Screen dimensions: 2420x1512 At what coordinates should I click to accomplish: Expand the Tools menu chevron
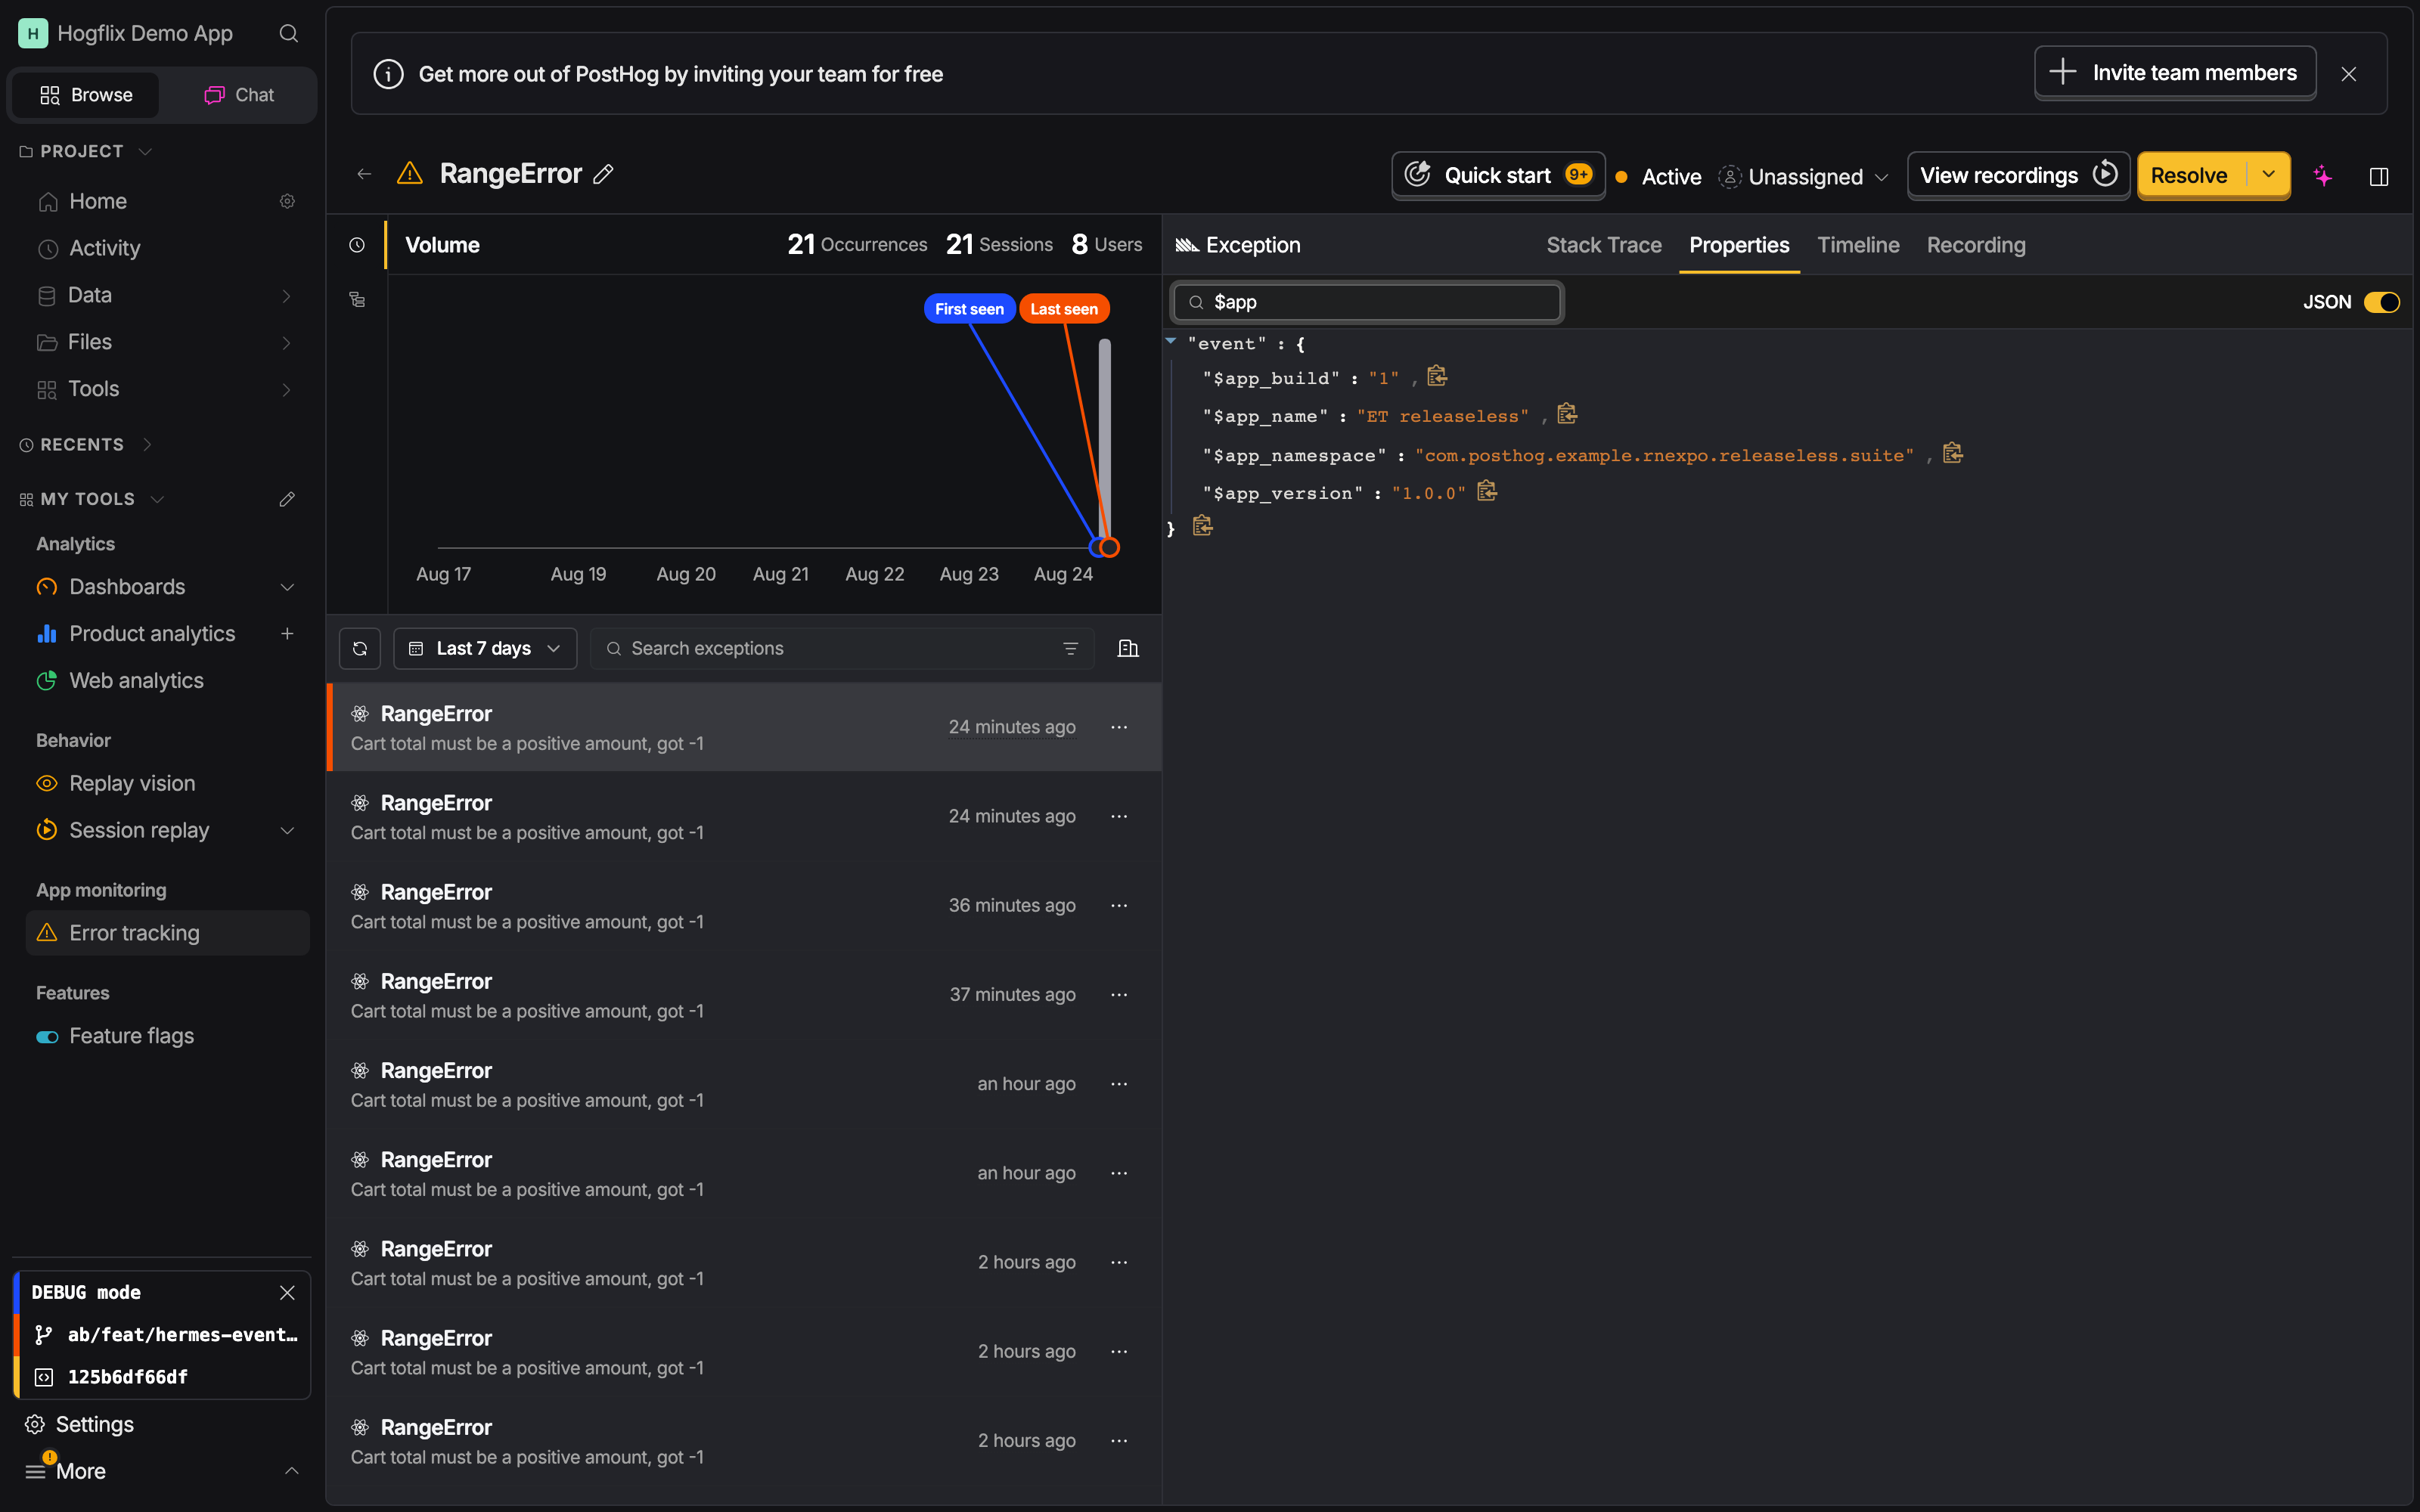click(287, 390)
